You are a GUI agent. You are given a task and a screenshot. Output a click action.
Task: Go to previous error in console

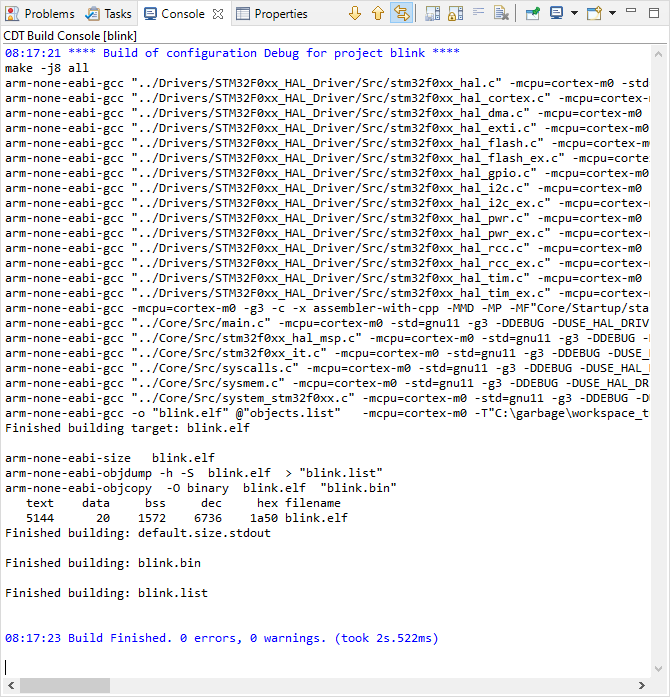(378, 13)
